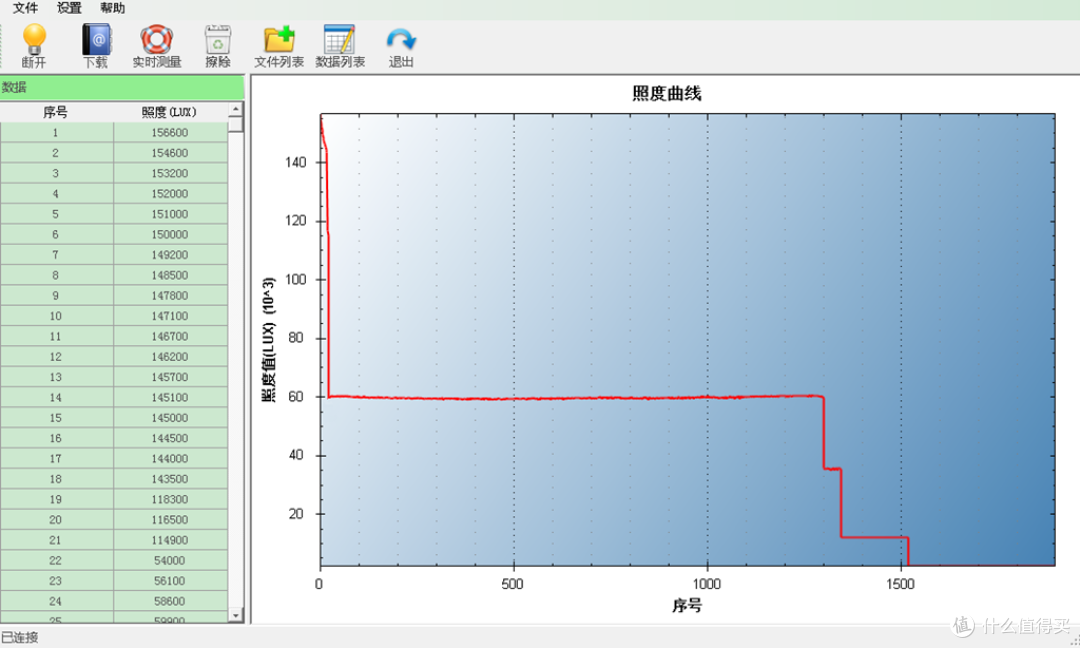
Task: Click the x-axis tick label 1500
Action: [x=900, y=584]
